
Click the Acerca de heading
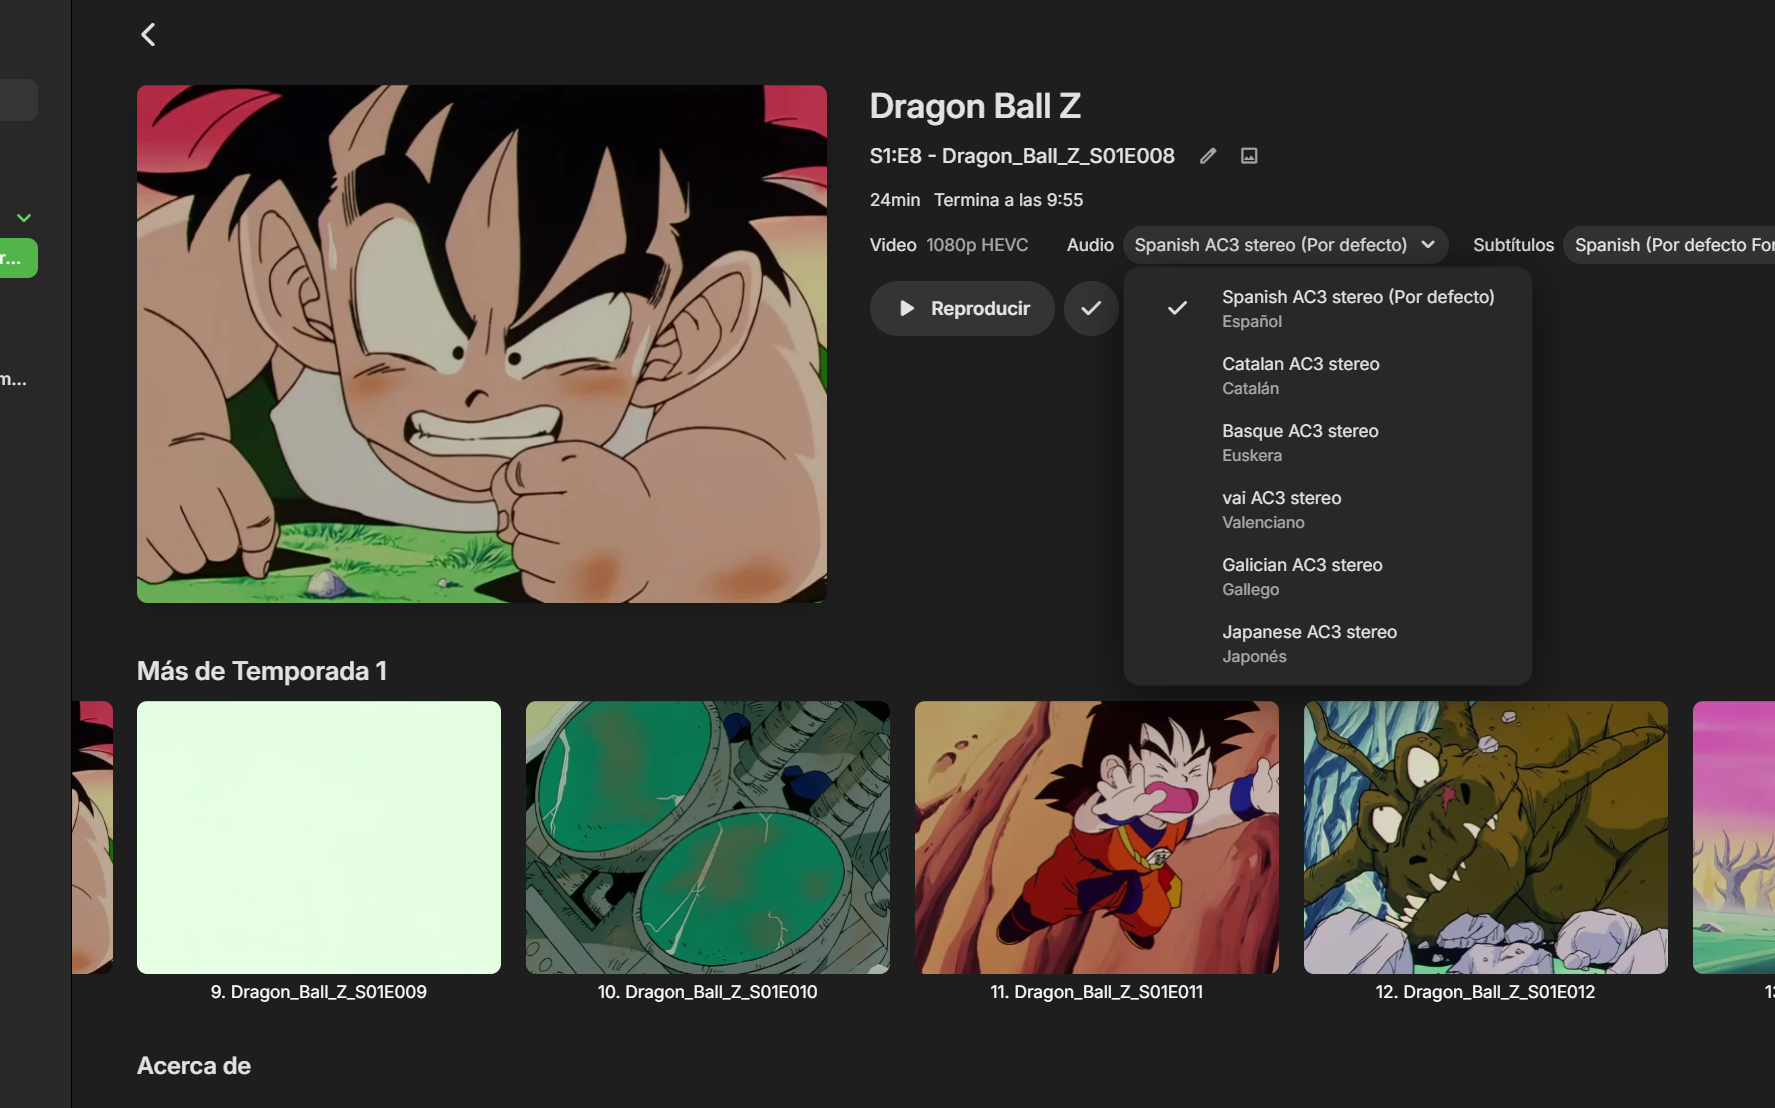tap(194, 1066)
